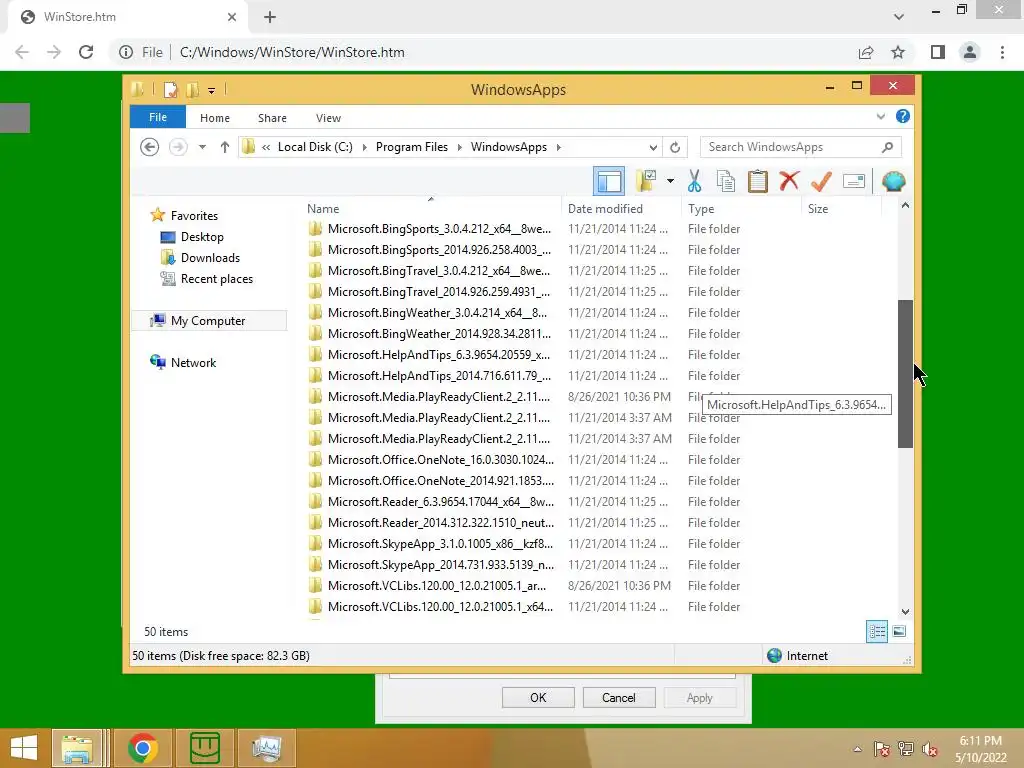Click the scroll down arrow of file list
The image size is (1024, 768).
pyautogui.click(x=905, y=611)
